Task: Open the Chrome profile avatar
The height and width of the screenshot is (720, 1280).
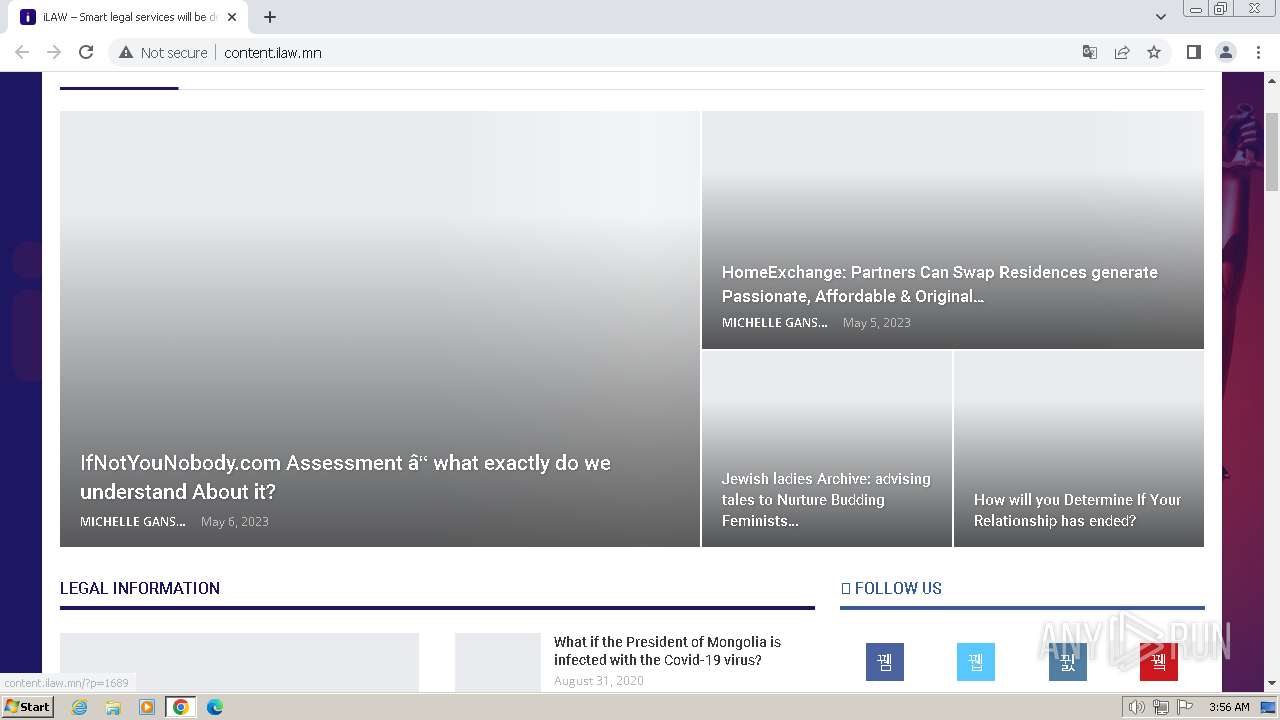Action: [1226, 52]
